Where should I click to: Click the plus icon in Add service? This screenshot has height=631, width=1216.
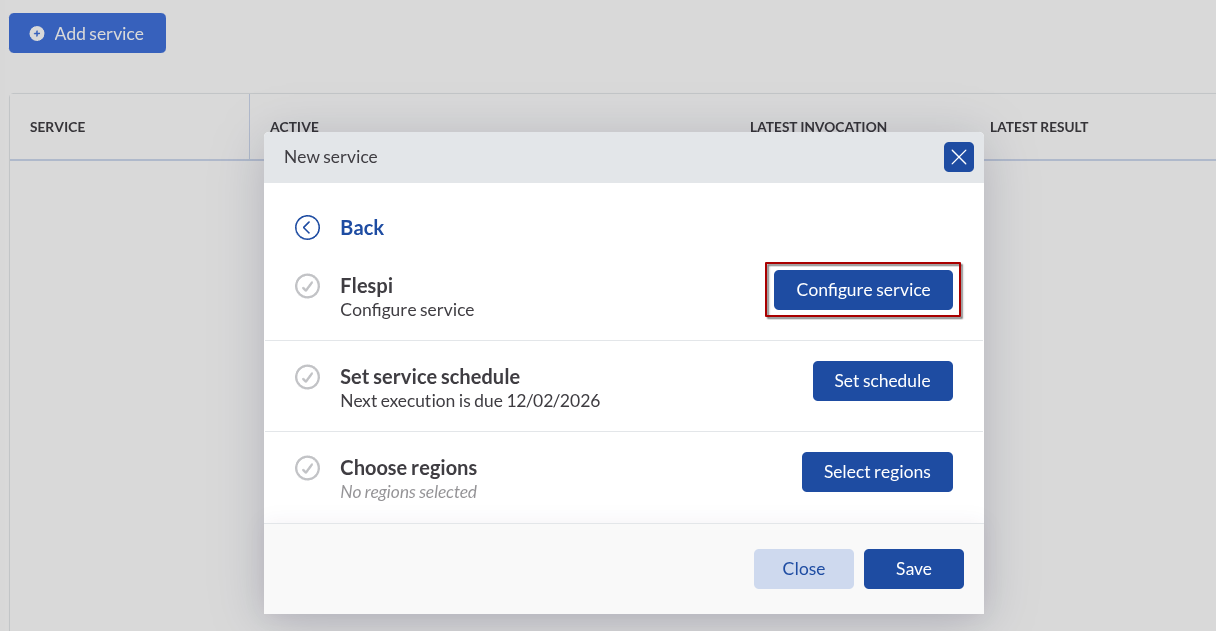pos(37,34)
